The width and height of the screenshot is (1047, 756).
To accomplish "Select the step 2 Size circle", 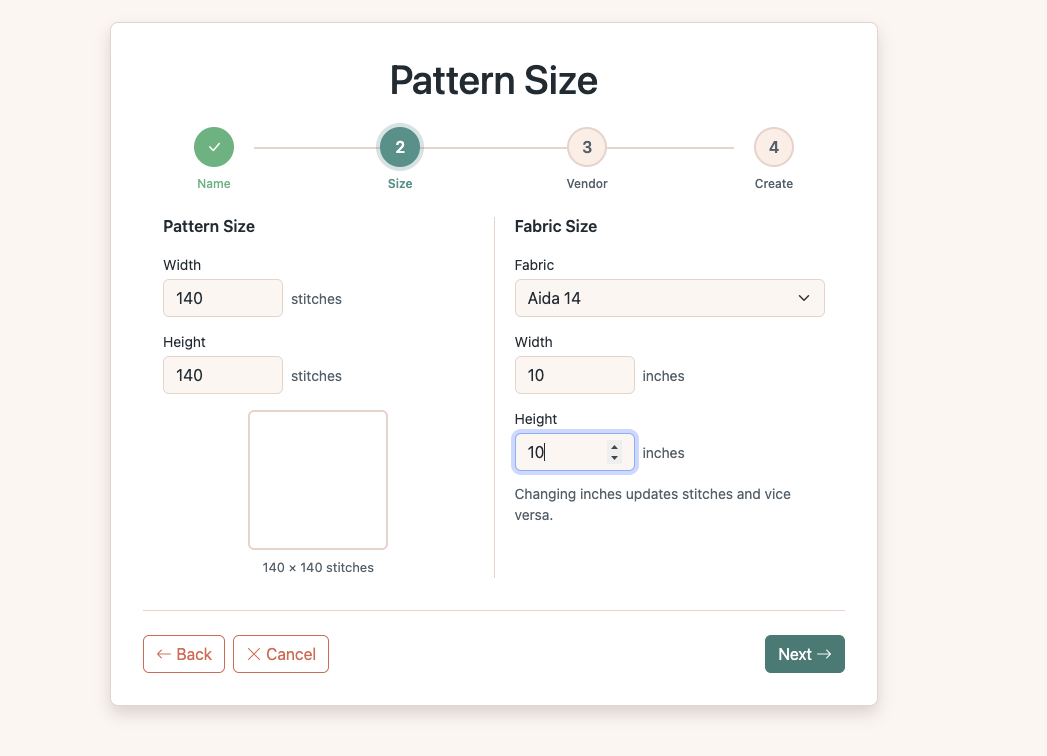I will click(400, 147).
